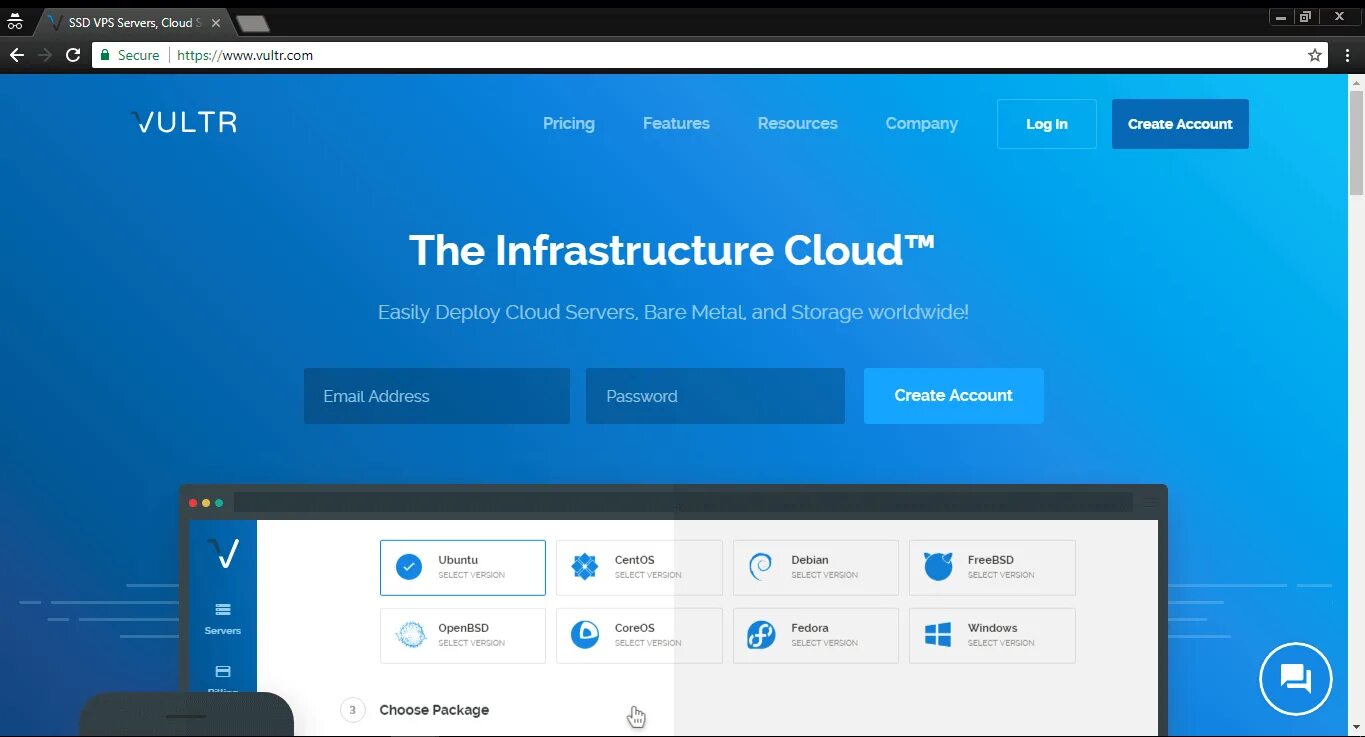Viewport: 1365px width, 737px height.
Task: Click The Infrastructure Cloud headline
Action: coord(672,250)
